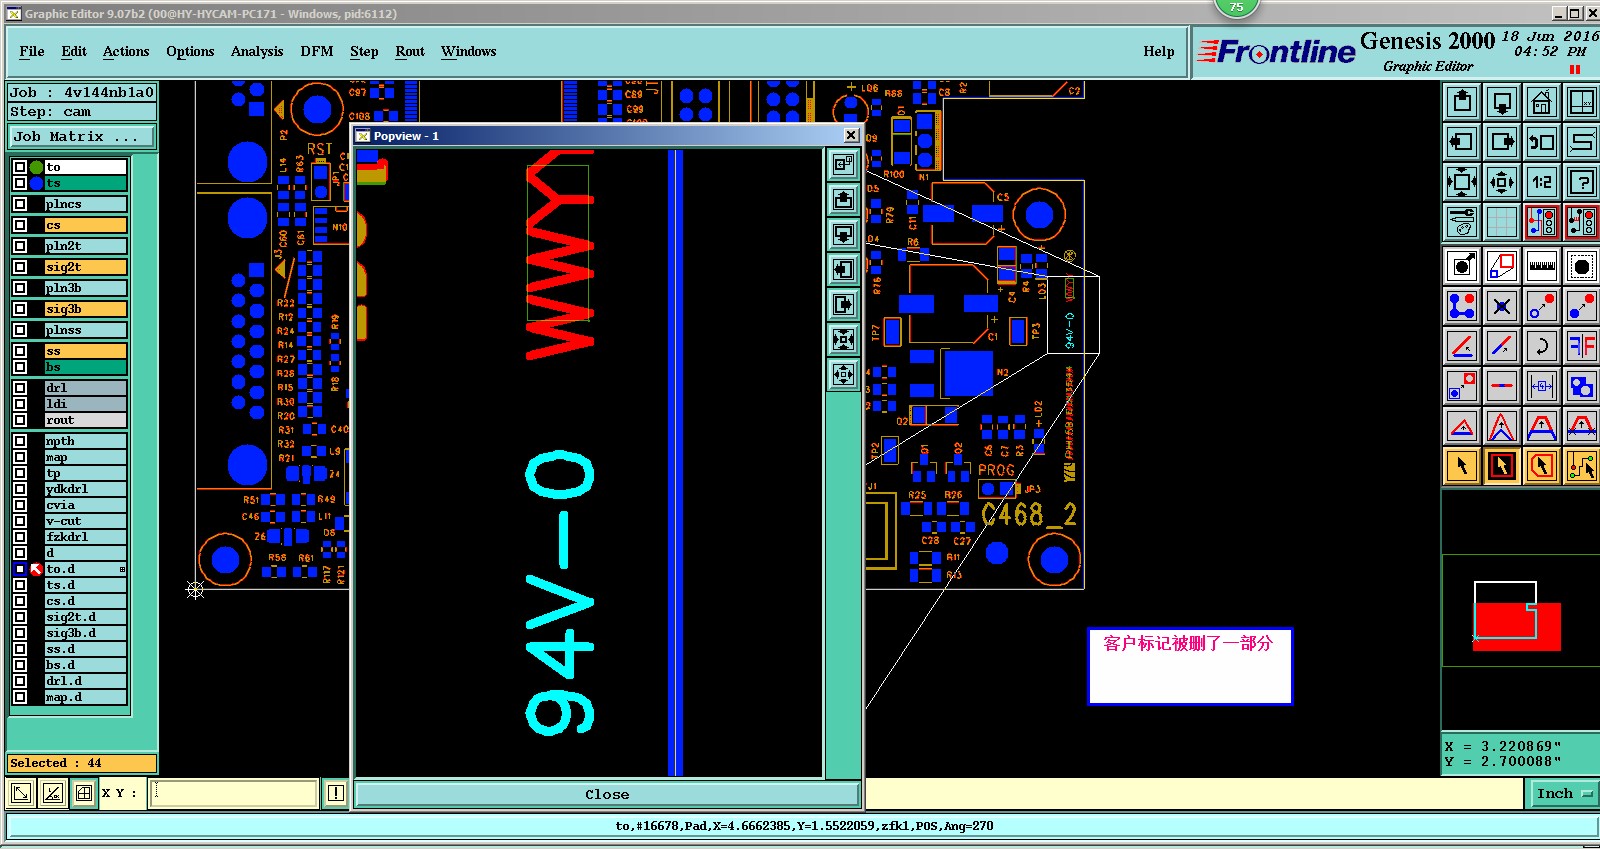The height and width of the screenshot is (849, 1600).
Task: Click the Popview zoom-in icon
Action: tap(844, 340)
